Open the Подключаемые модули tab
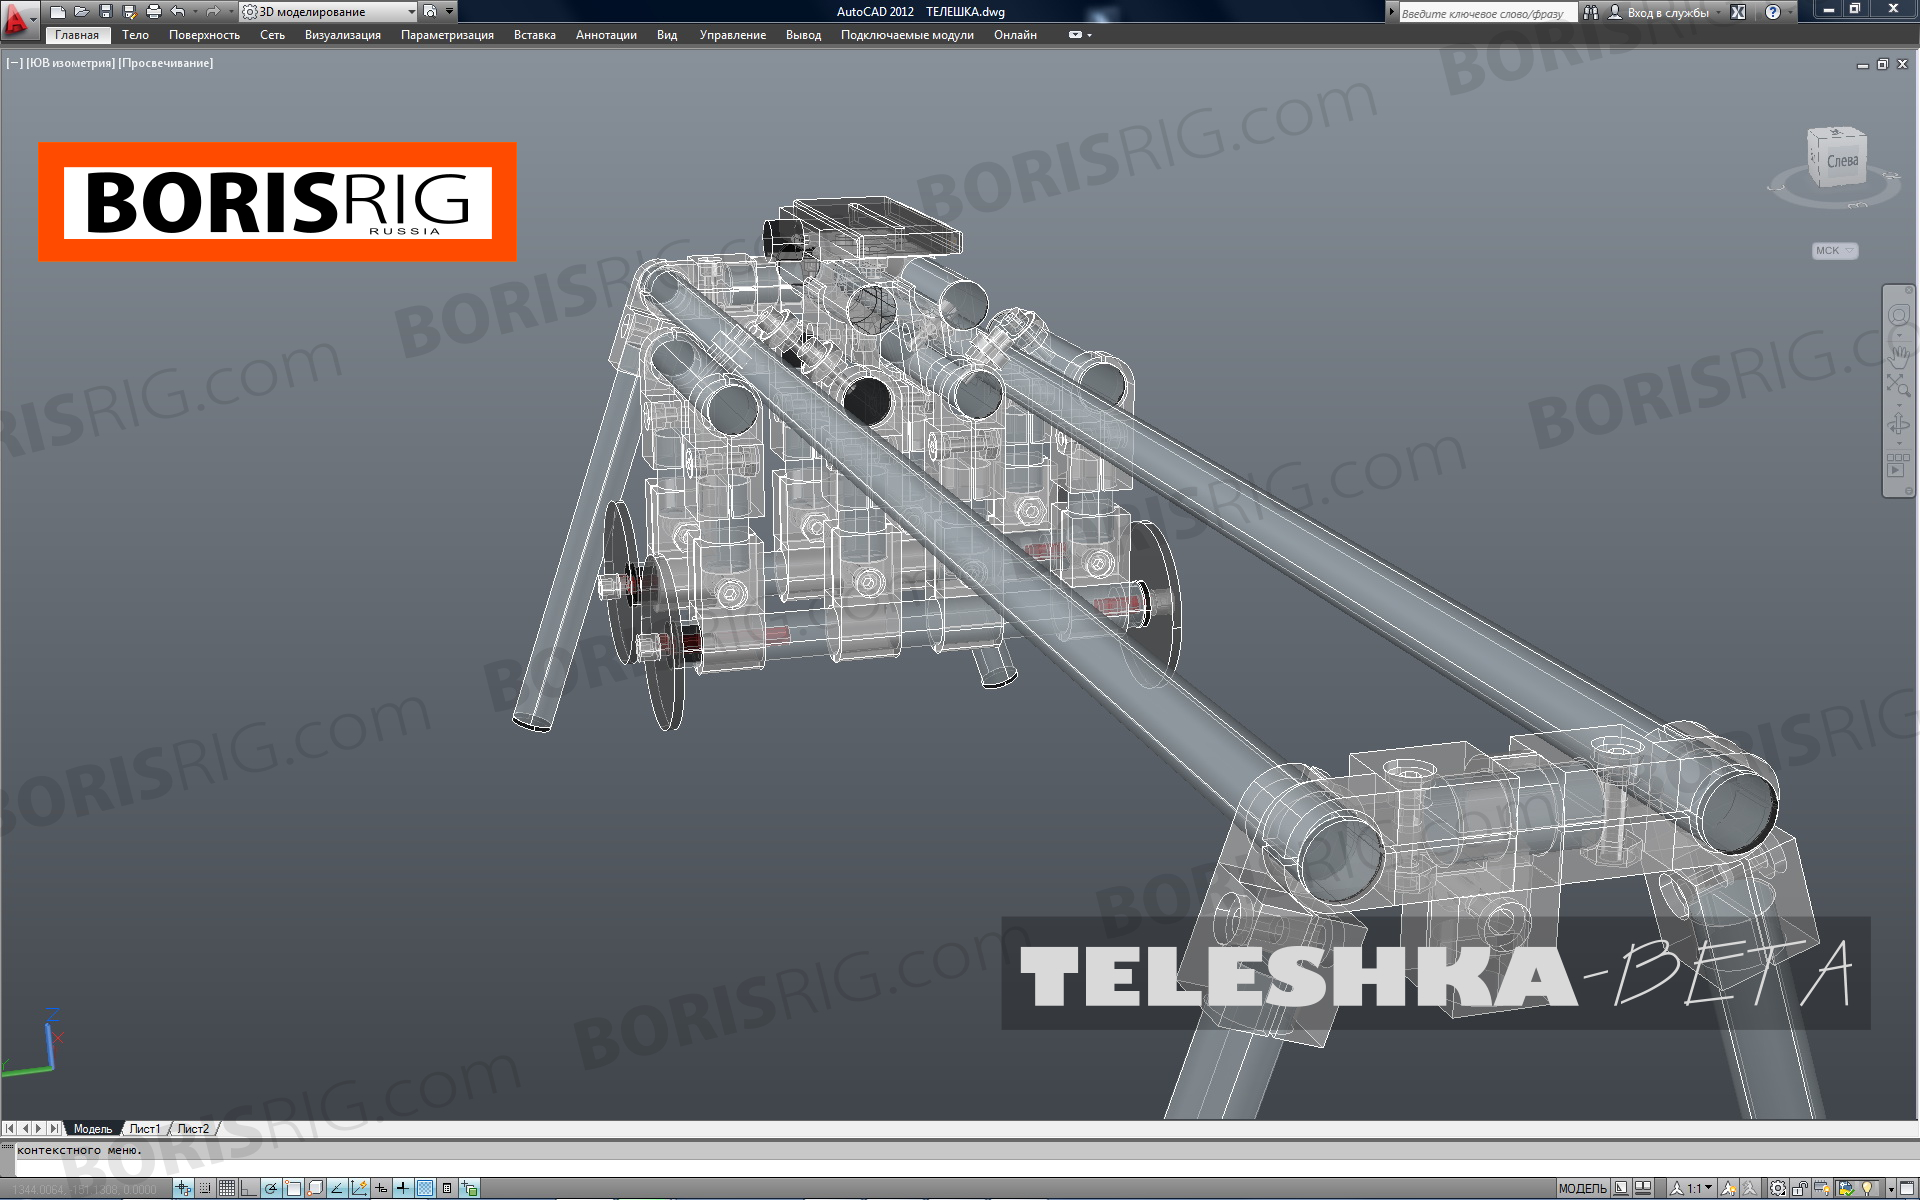This screenshot has height=1200, width=1920. 907,35
